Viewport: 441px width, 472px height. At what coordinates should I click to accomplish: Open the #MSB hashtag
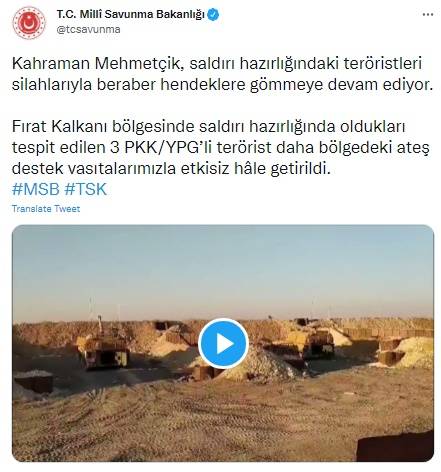click(x=36, y=189)
